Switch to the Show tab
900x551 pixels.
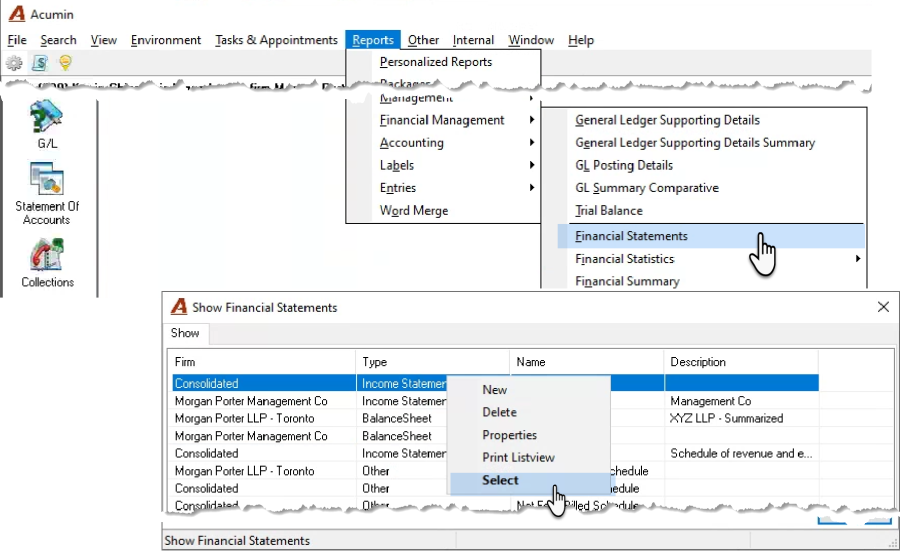point(185,333)
